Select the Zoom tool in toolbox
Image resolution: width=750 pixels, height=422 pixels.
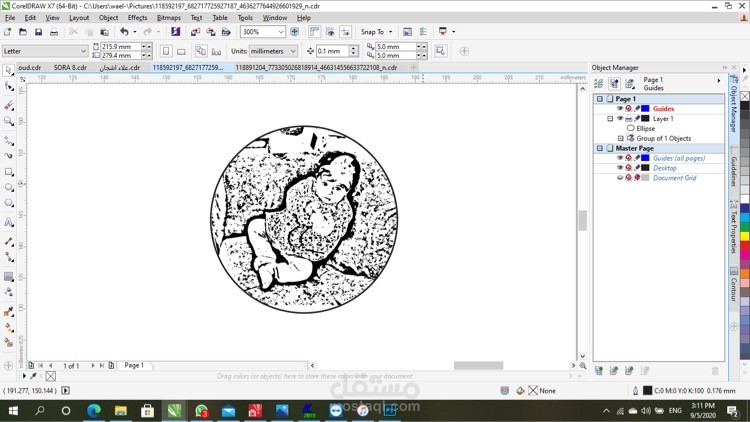click(9, 122)
